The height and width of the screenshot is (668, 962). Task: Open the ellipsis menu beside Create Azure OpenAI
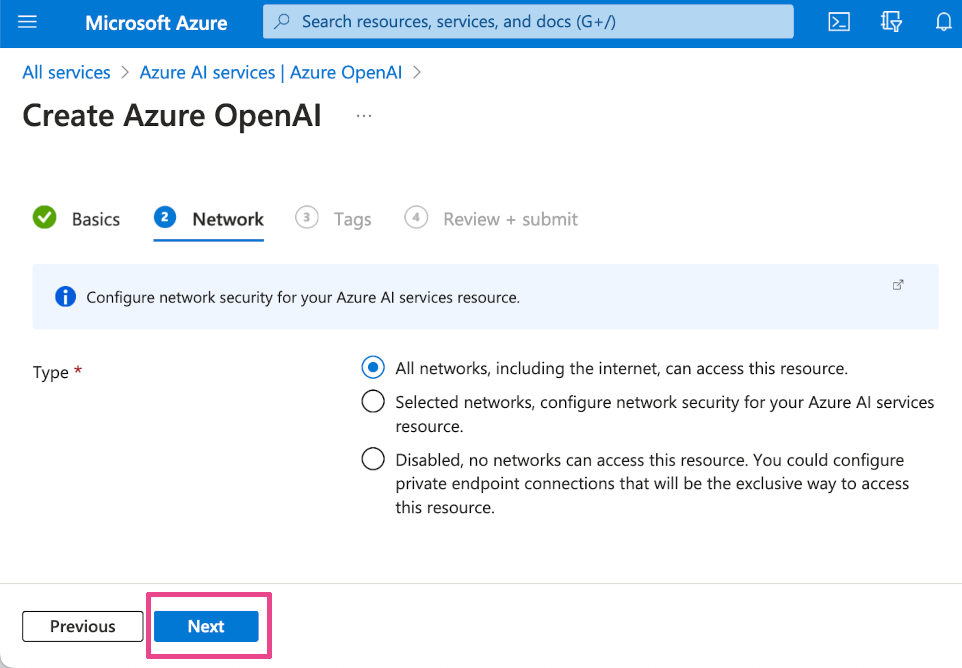tap(364, 116)
